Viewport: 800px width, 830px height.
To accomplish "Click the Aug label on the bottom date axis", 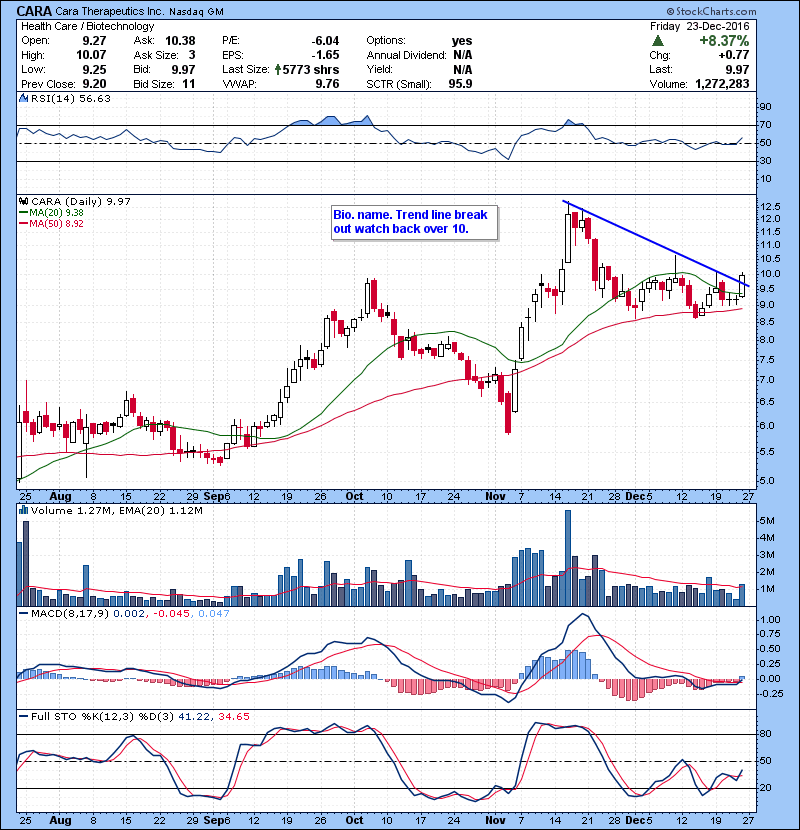I will 60,820.
